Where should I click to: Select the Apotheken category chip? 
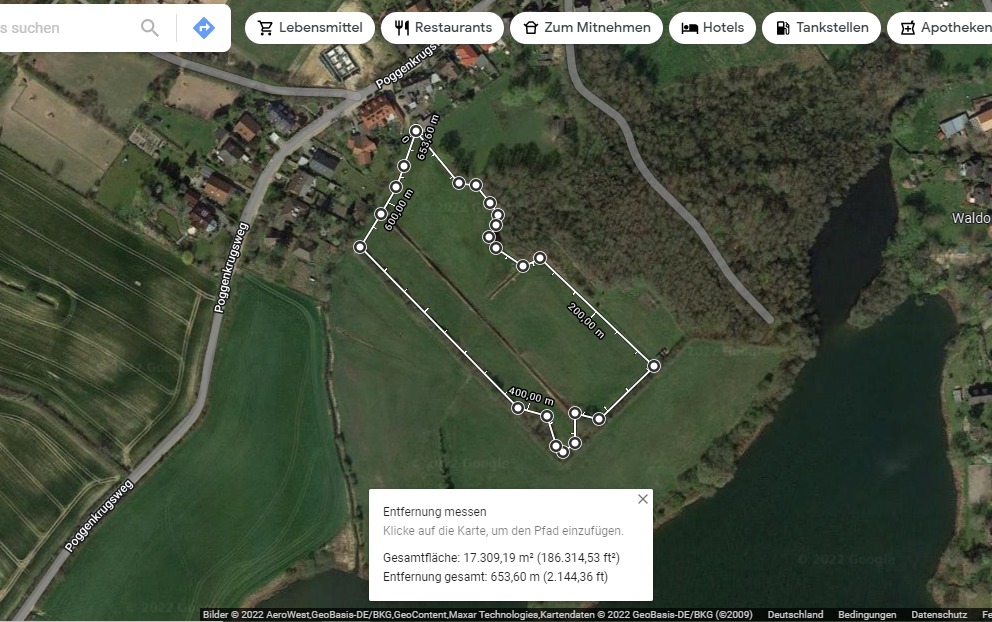(941, 28)
